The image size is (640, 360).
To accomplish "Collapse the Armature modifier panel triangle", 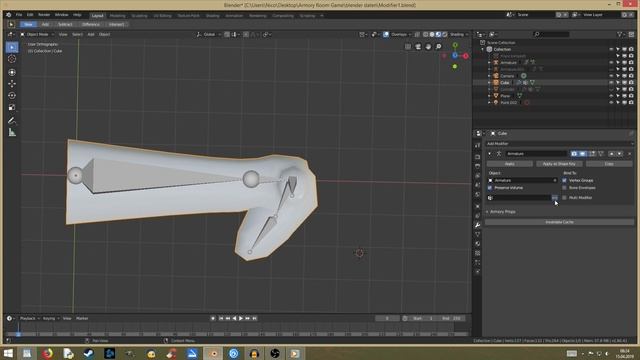I will (490, 154).
